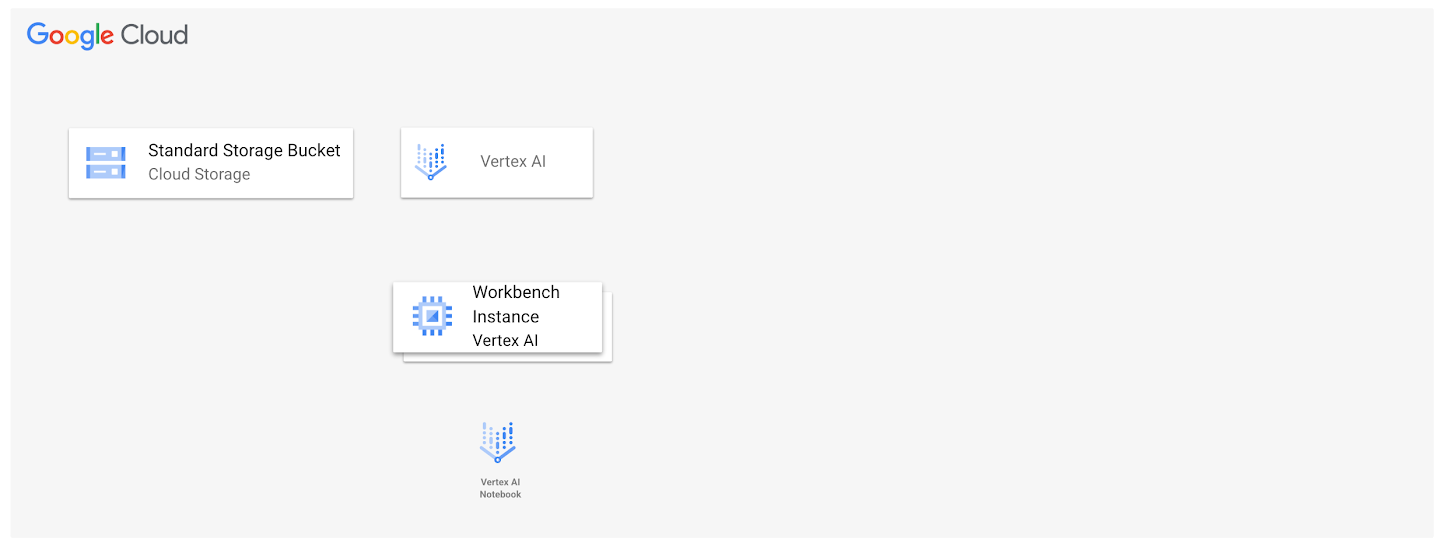Click the Cloud Storage bucket icon
This screenshot has width=1440, height=546.
tap(105, 163)
